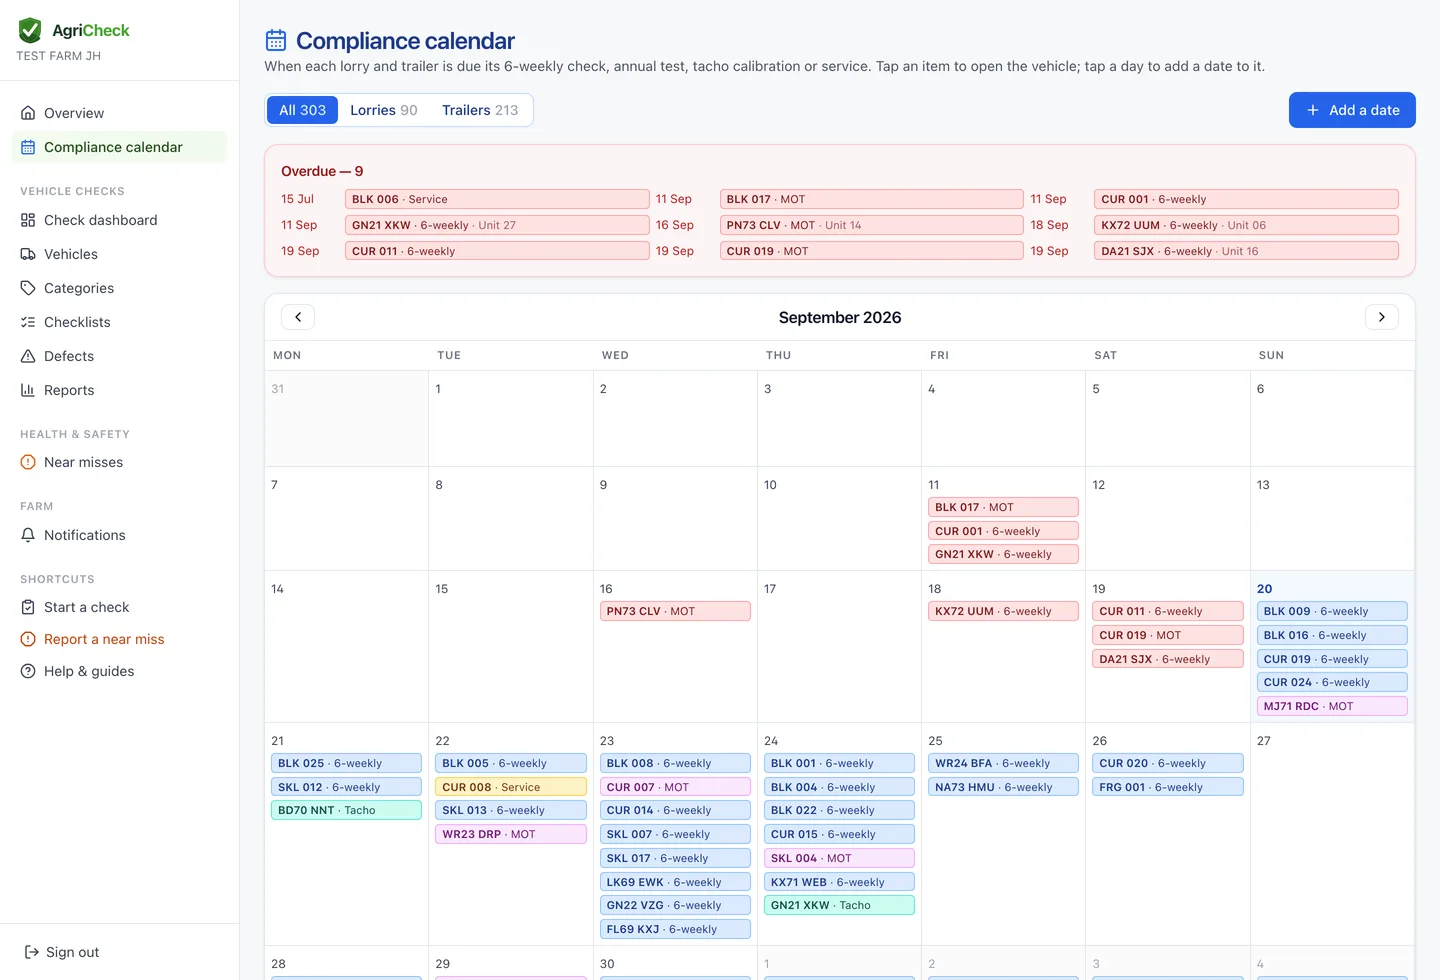The height and width of the screenshot is (980, 1440).
Task: Click the Notifications bell icon
Action: [x=28, y=535]
